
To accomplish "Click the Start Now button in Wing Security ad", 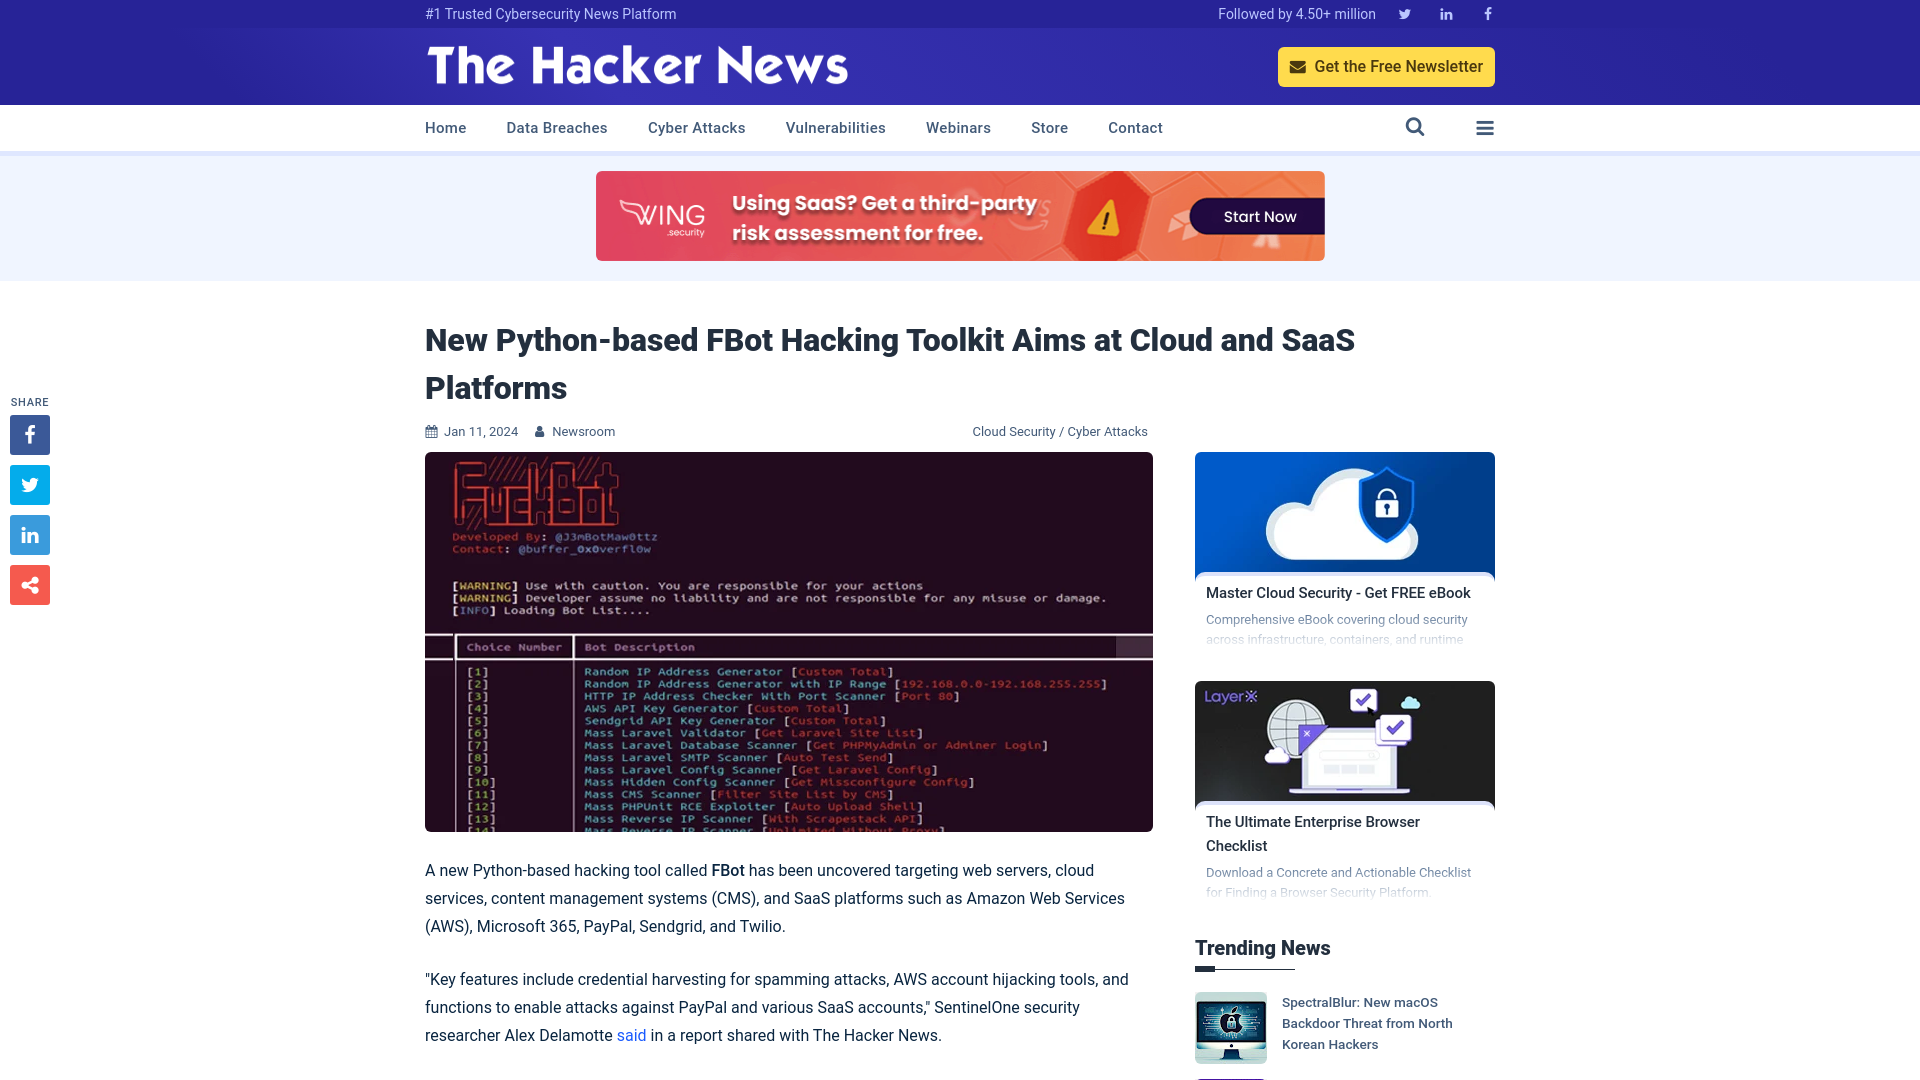I will coord(1261,216).
